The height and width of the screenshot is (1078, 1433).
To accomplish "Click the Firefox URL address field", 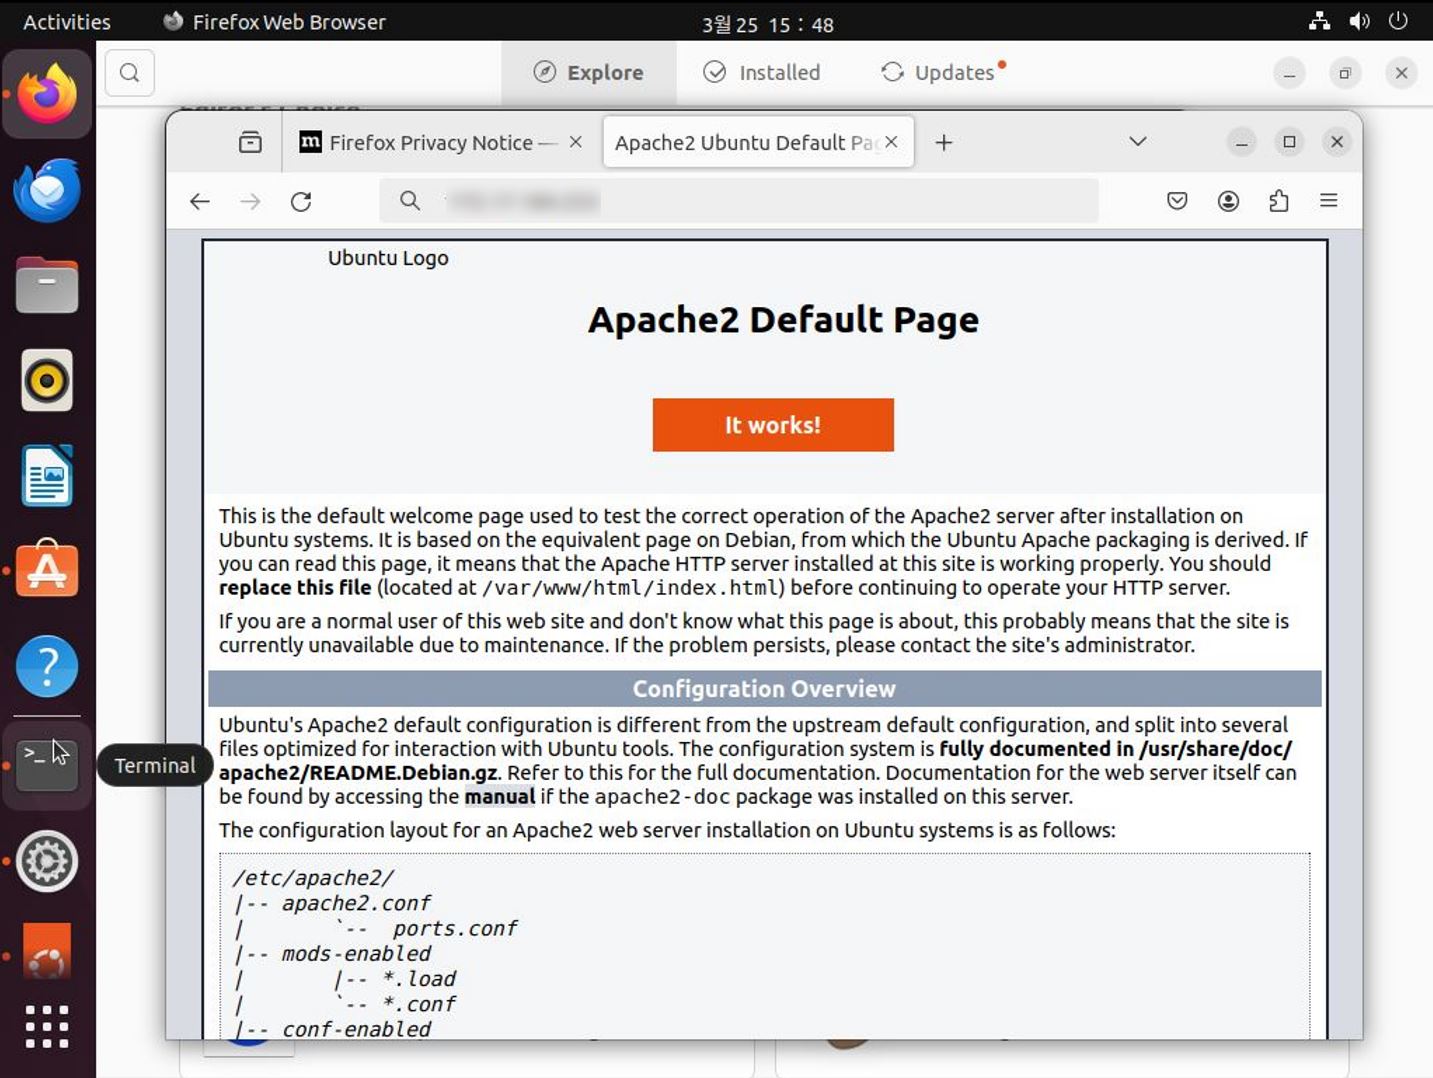I will point(739,201).
